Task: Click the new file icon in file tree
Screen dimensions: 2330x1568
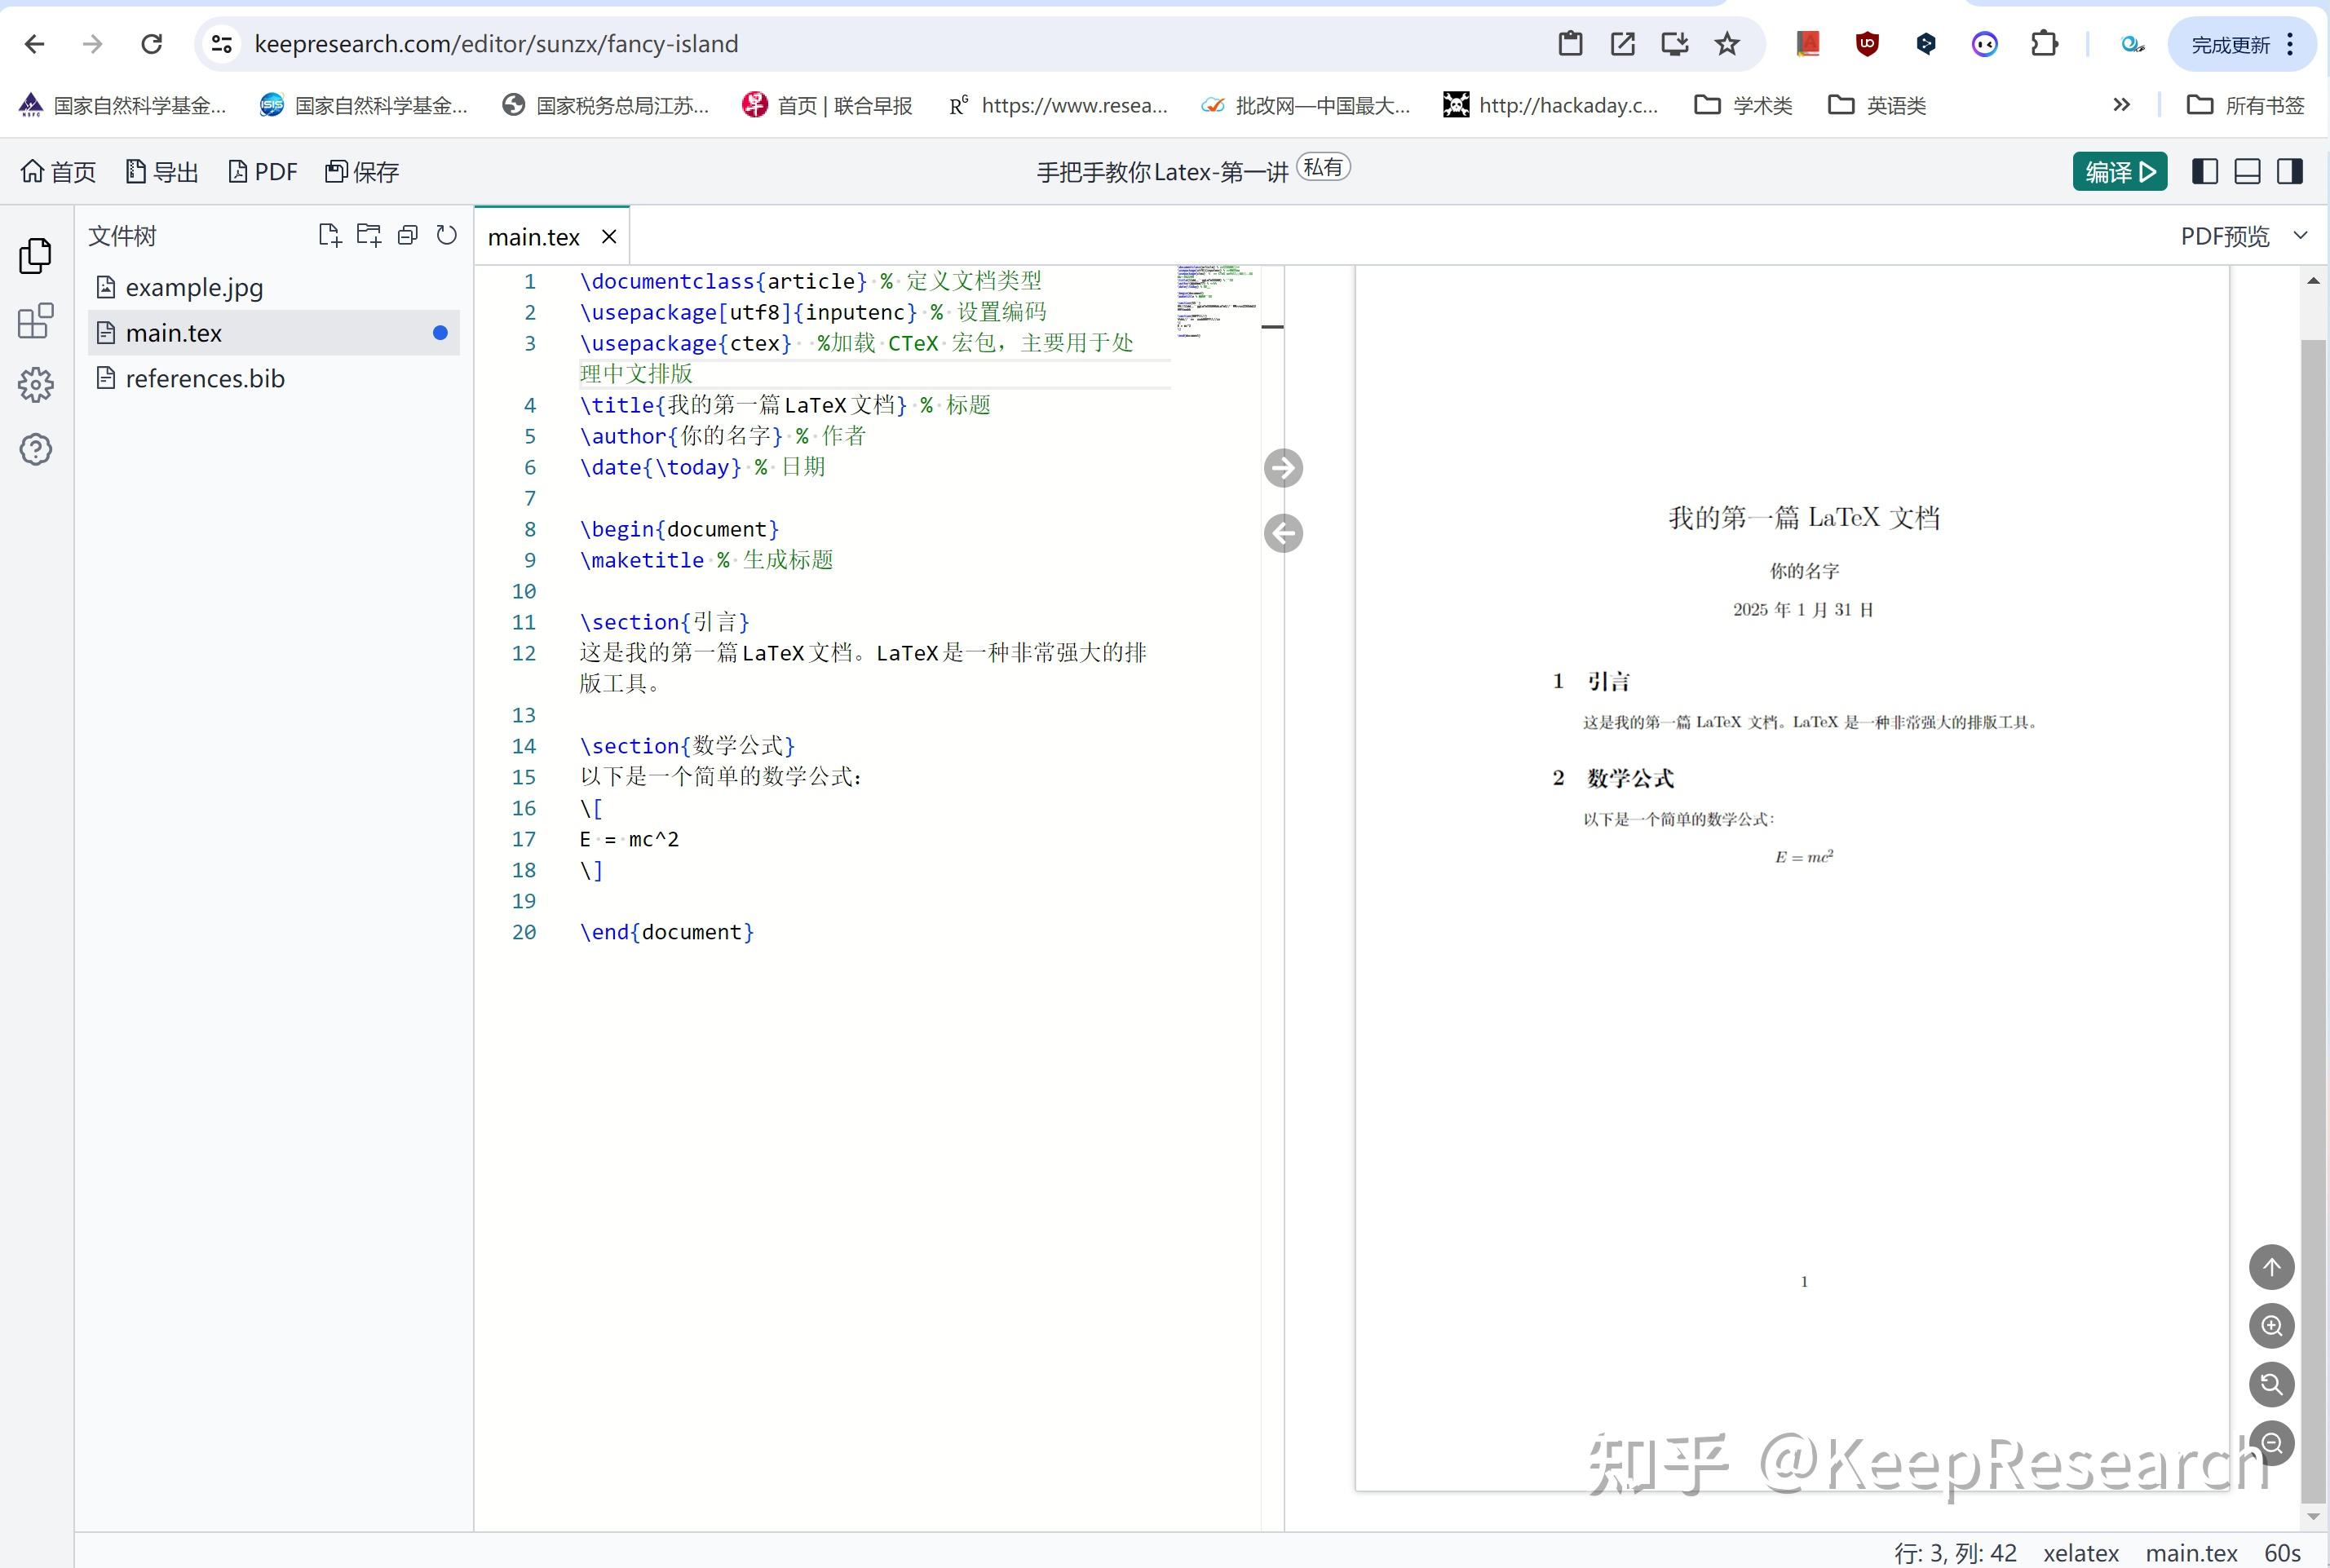Action: click(329, 235)
